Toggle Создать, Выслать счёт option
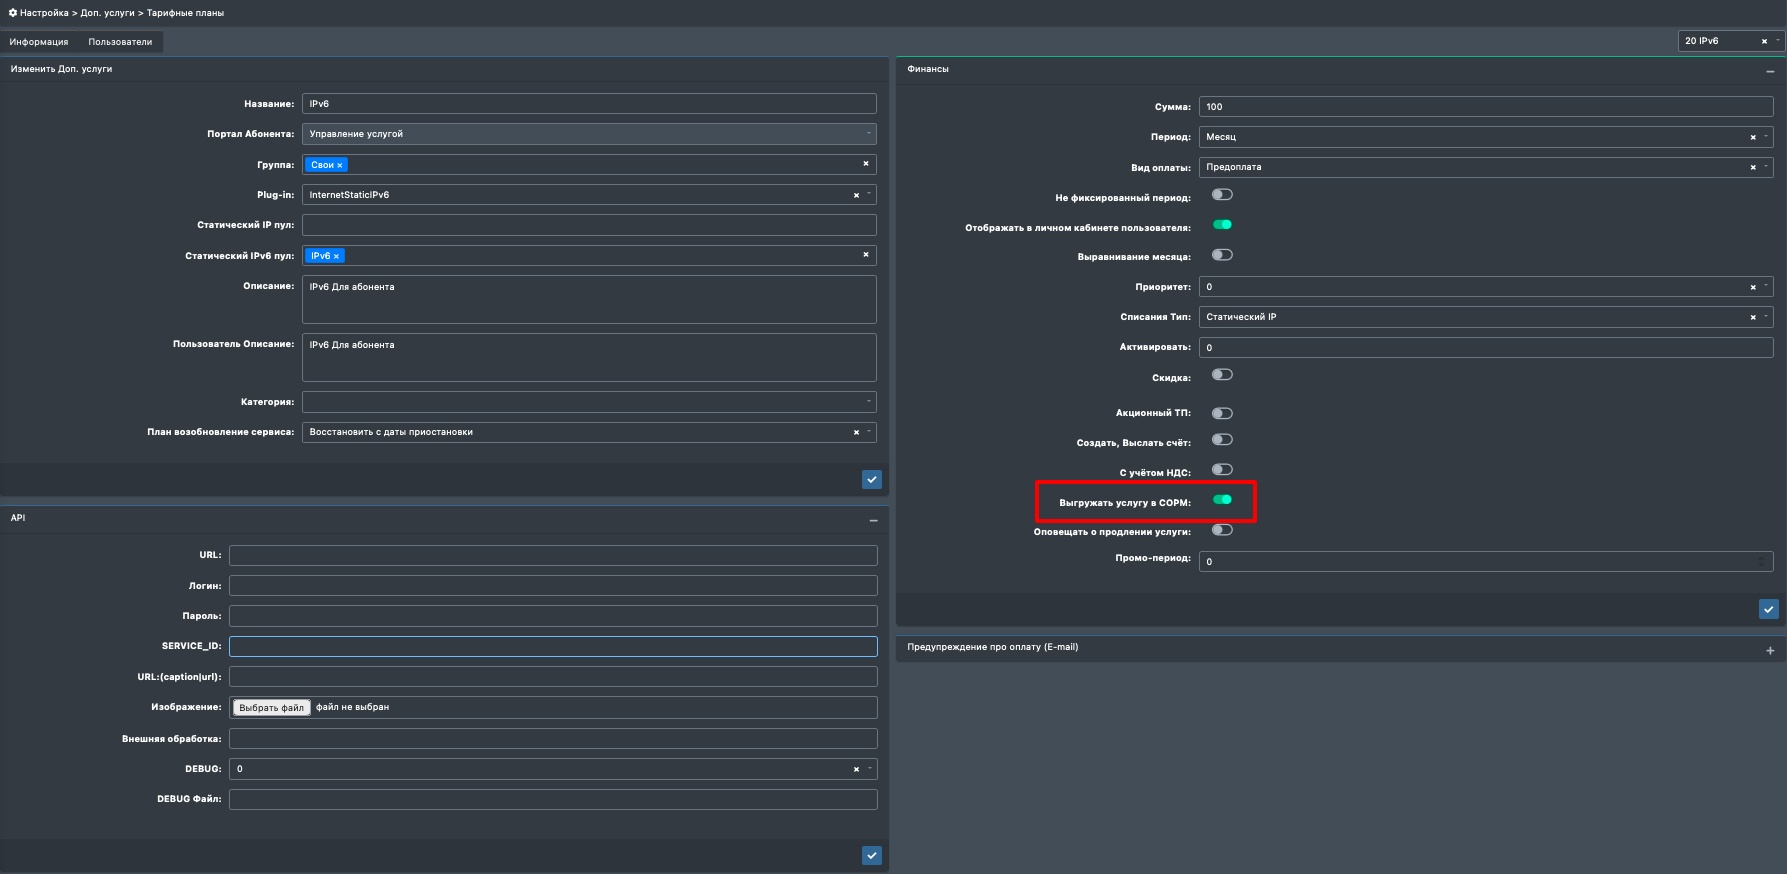1787x874 pixels. [1222, 440]
